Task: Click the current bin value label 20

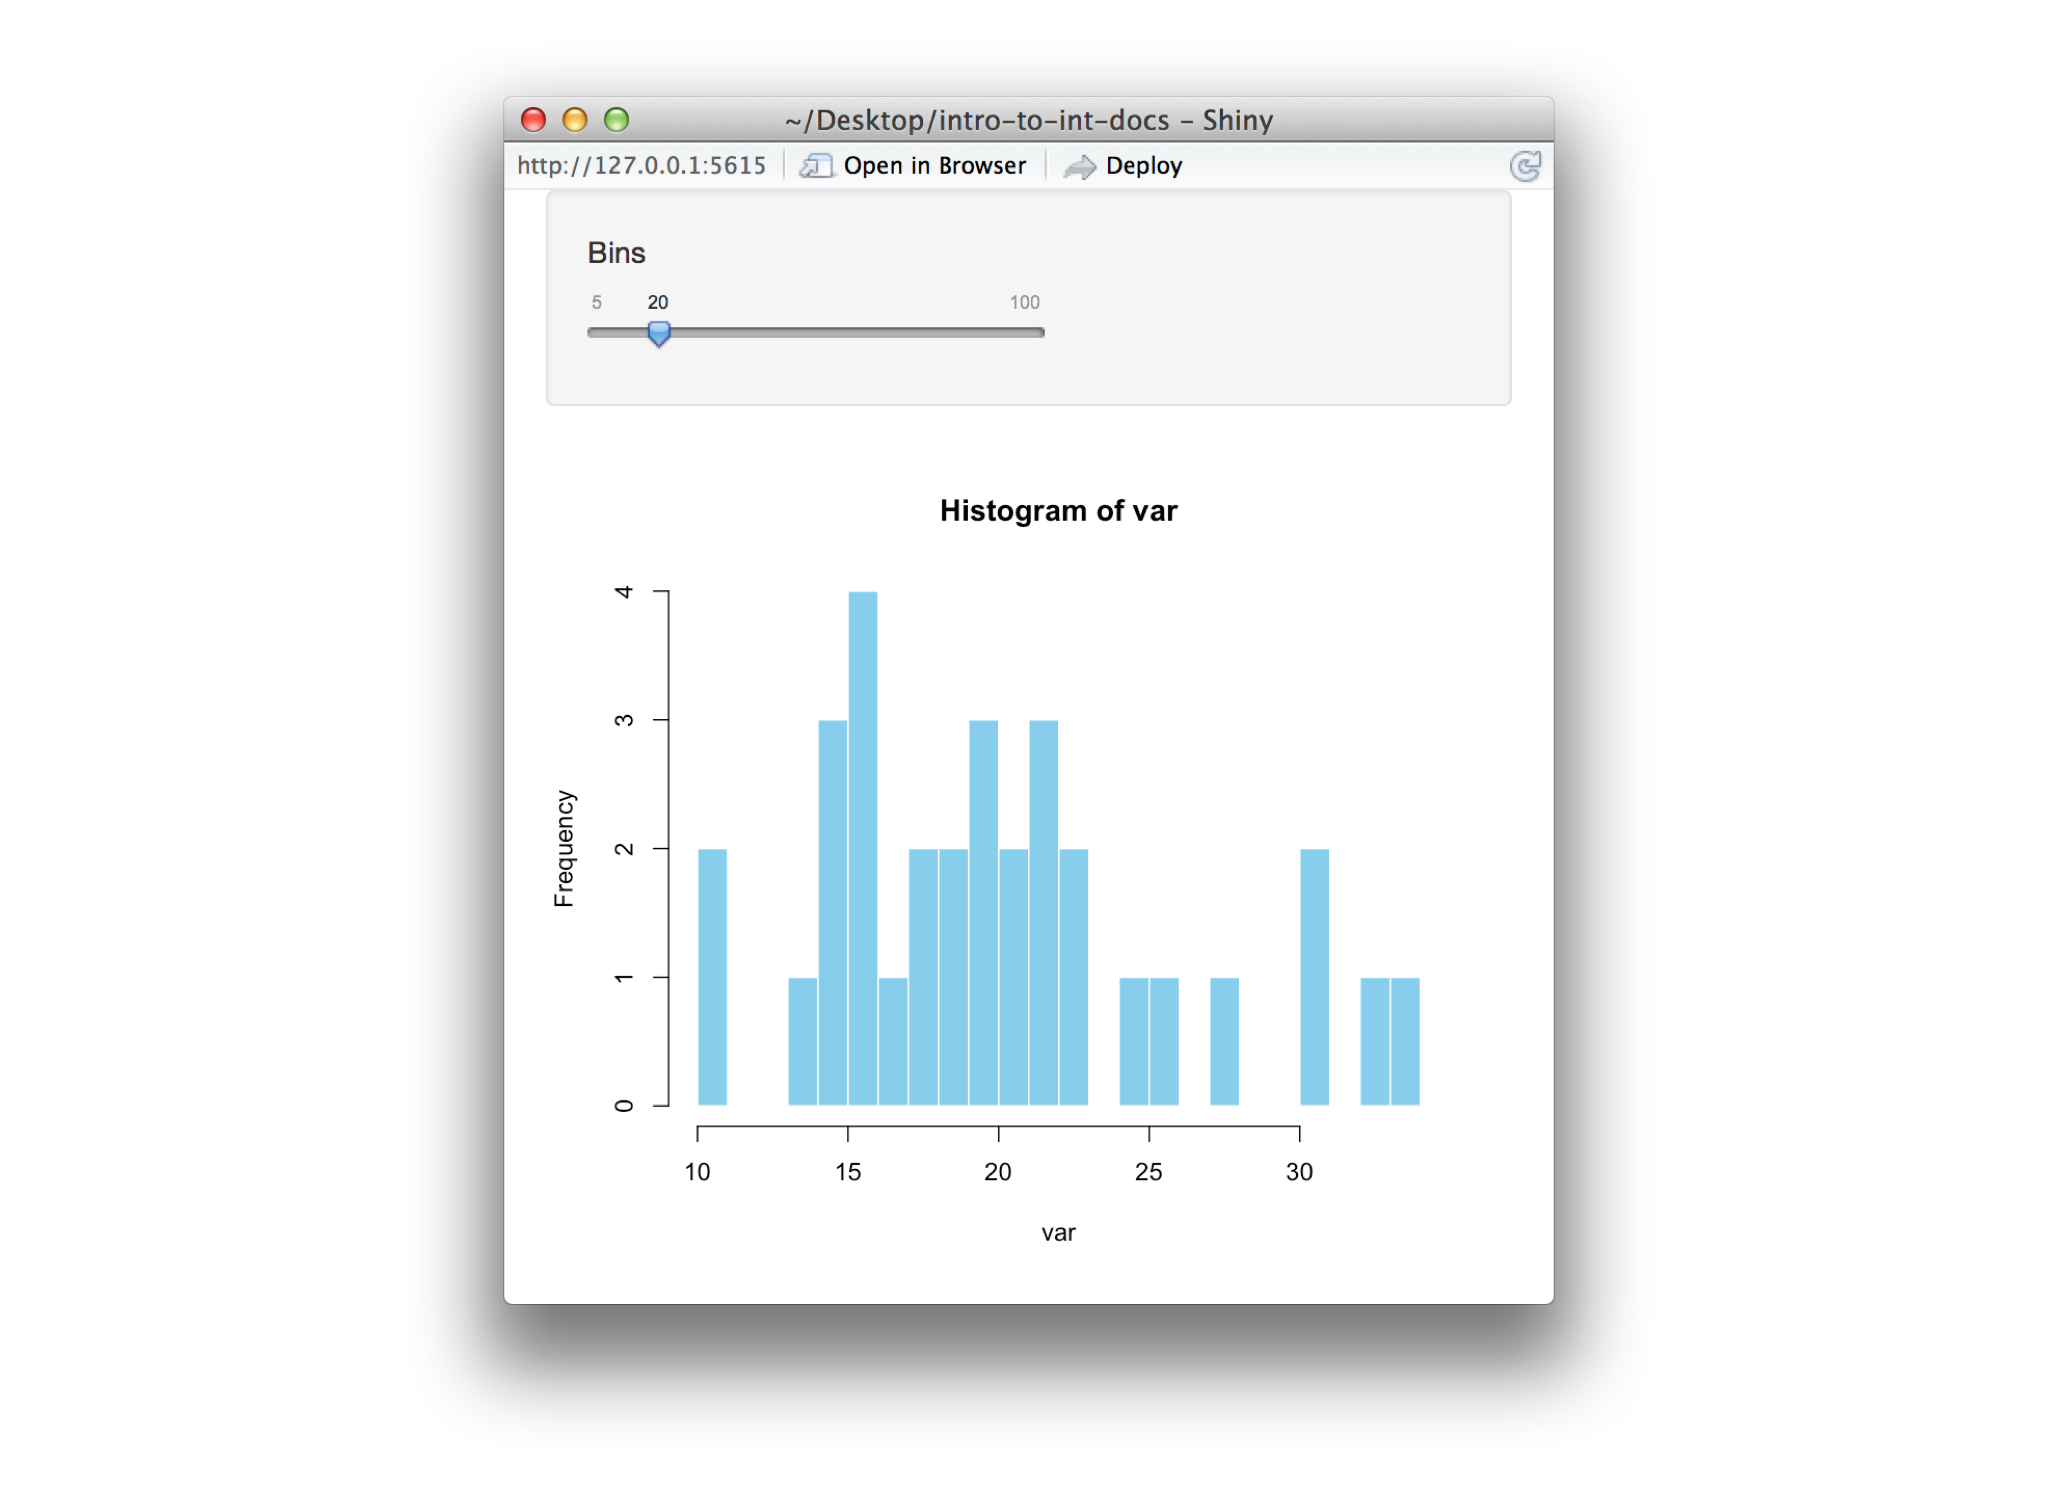Action: pos(657,302)
